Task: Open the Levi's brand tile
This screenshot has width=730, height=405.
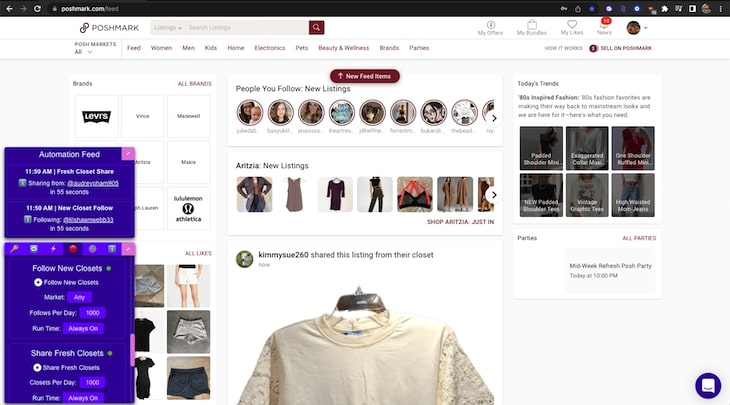Action: [x=97, y=116]
